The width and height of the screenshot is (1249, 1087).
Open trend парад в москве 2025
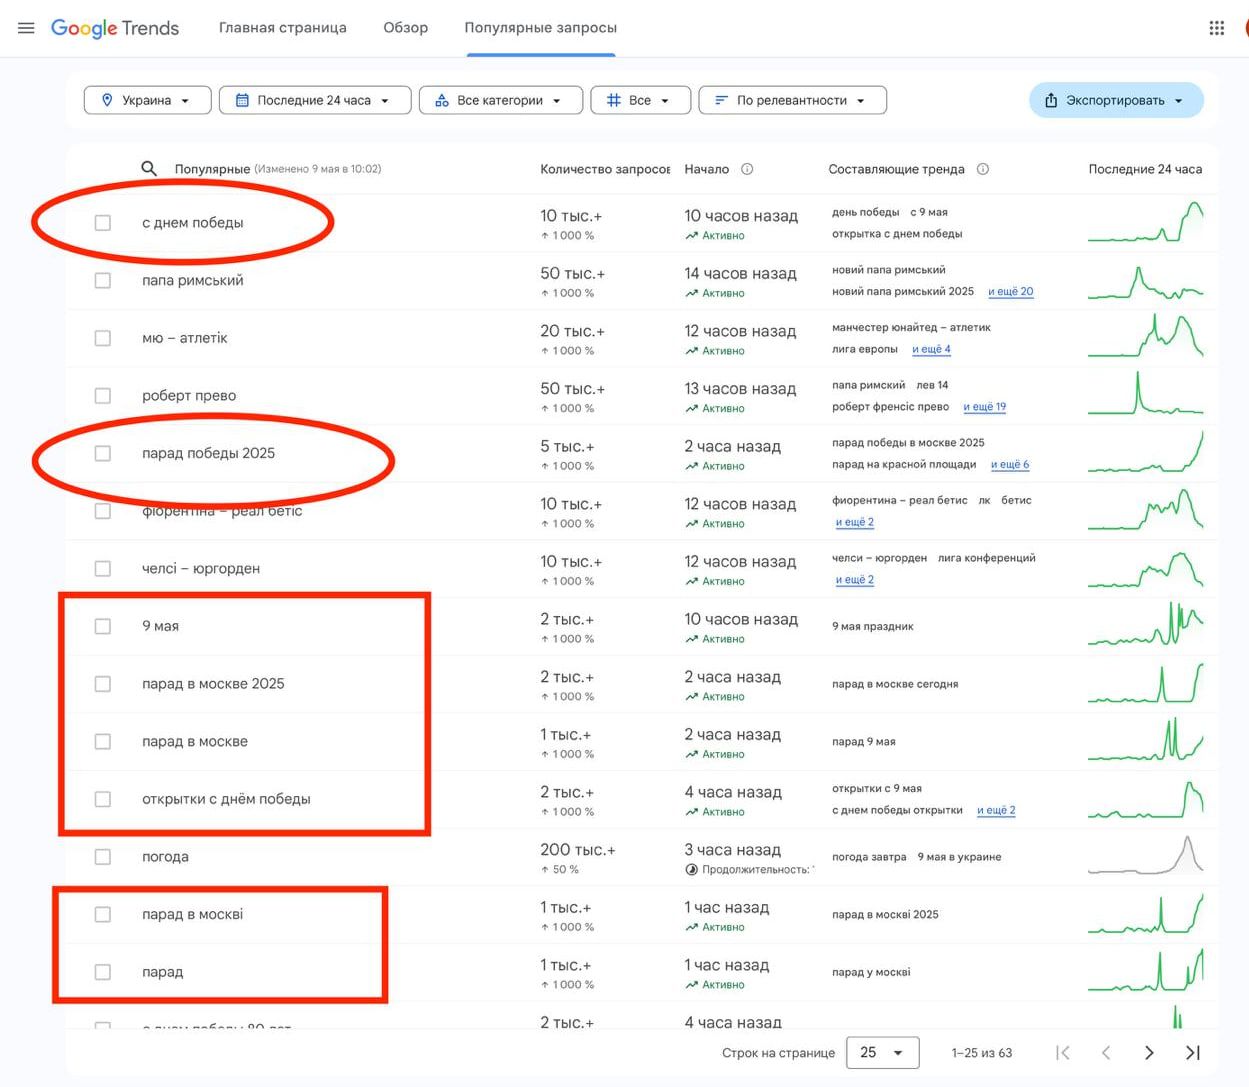tap(213, 684)
